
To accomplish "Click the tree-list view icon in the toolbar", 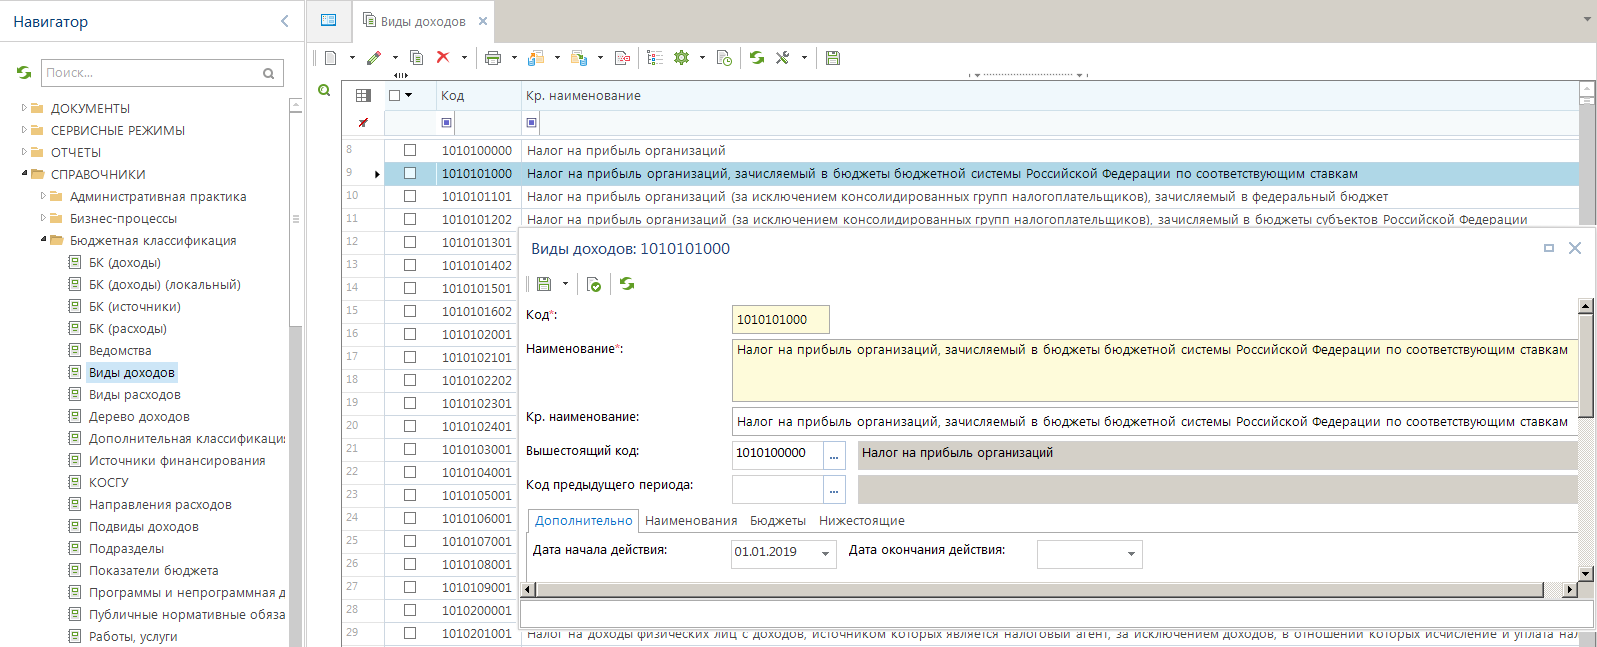I will [x=655, y=58].
